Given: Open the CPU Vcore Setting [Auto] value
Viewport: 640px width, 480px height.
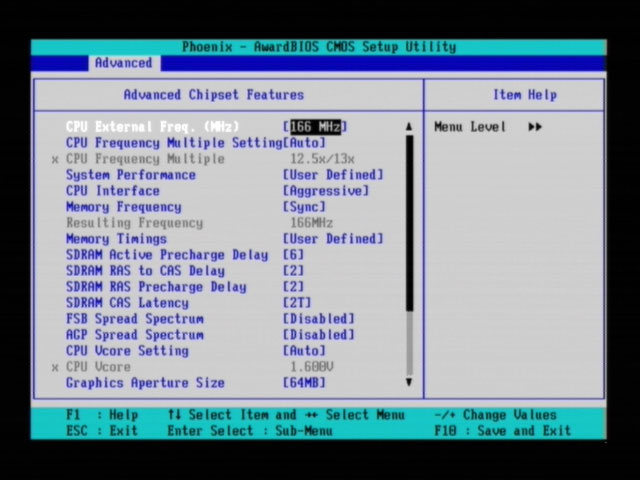Looking at the screenshot, I should 304,351.
